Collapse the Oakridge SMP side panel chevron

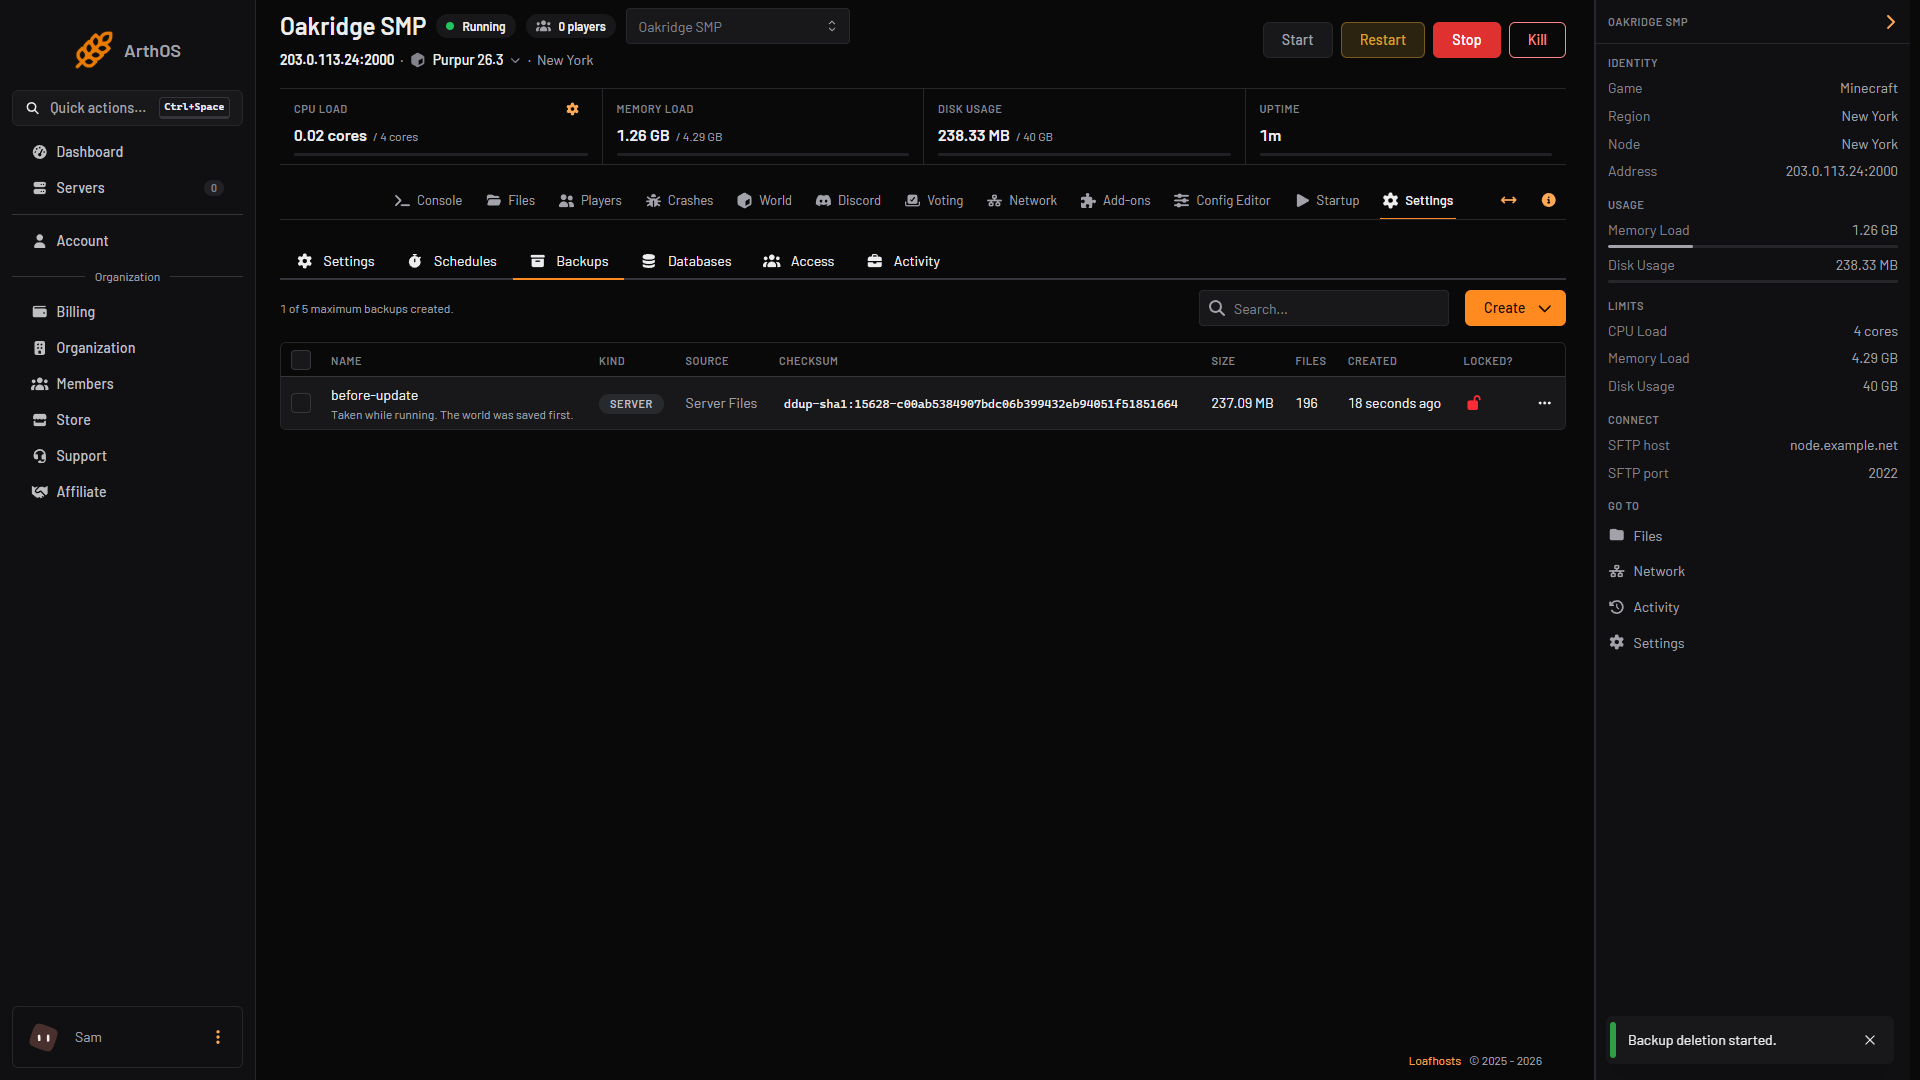click(x=1890, y=22)
